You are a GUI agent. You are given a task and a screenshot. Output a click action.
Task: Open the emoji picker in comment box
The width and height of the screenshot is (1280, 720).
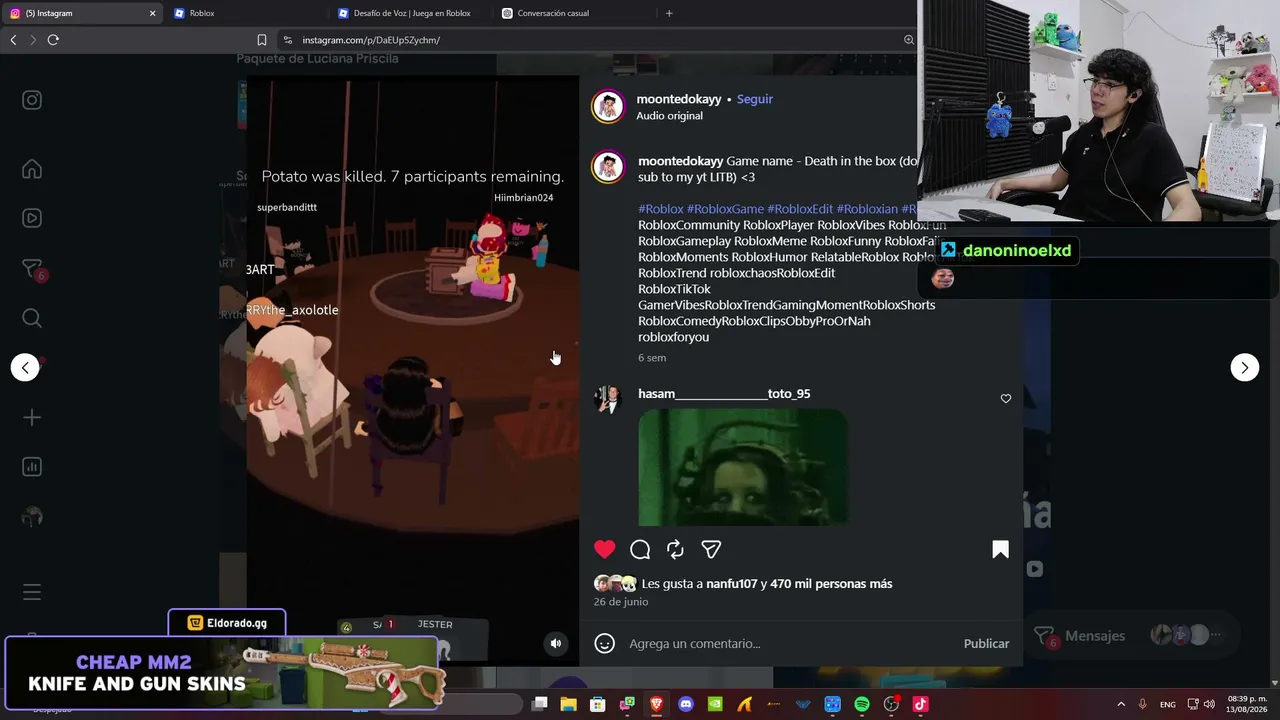tap(604, 643)
